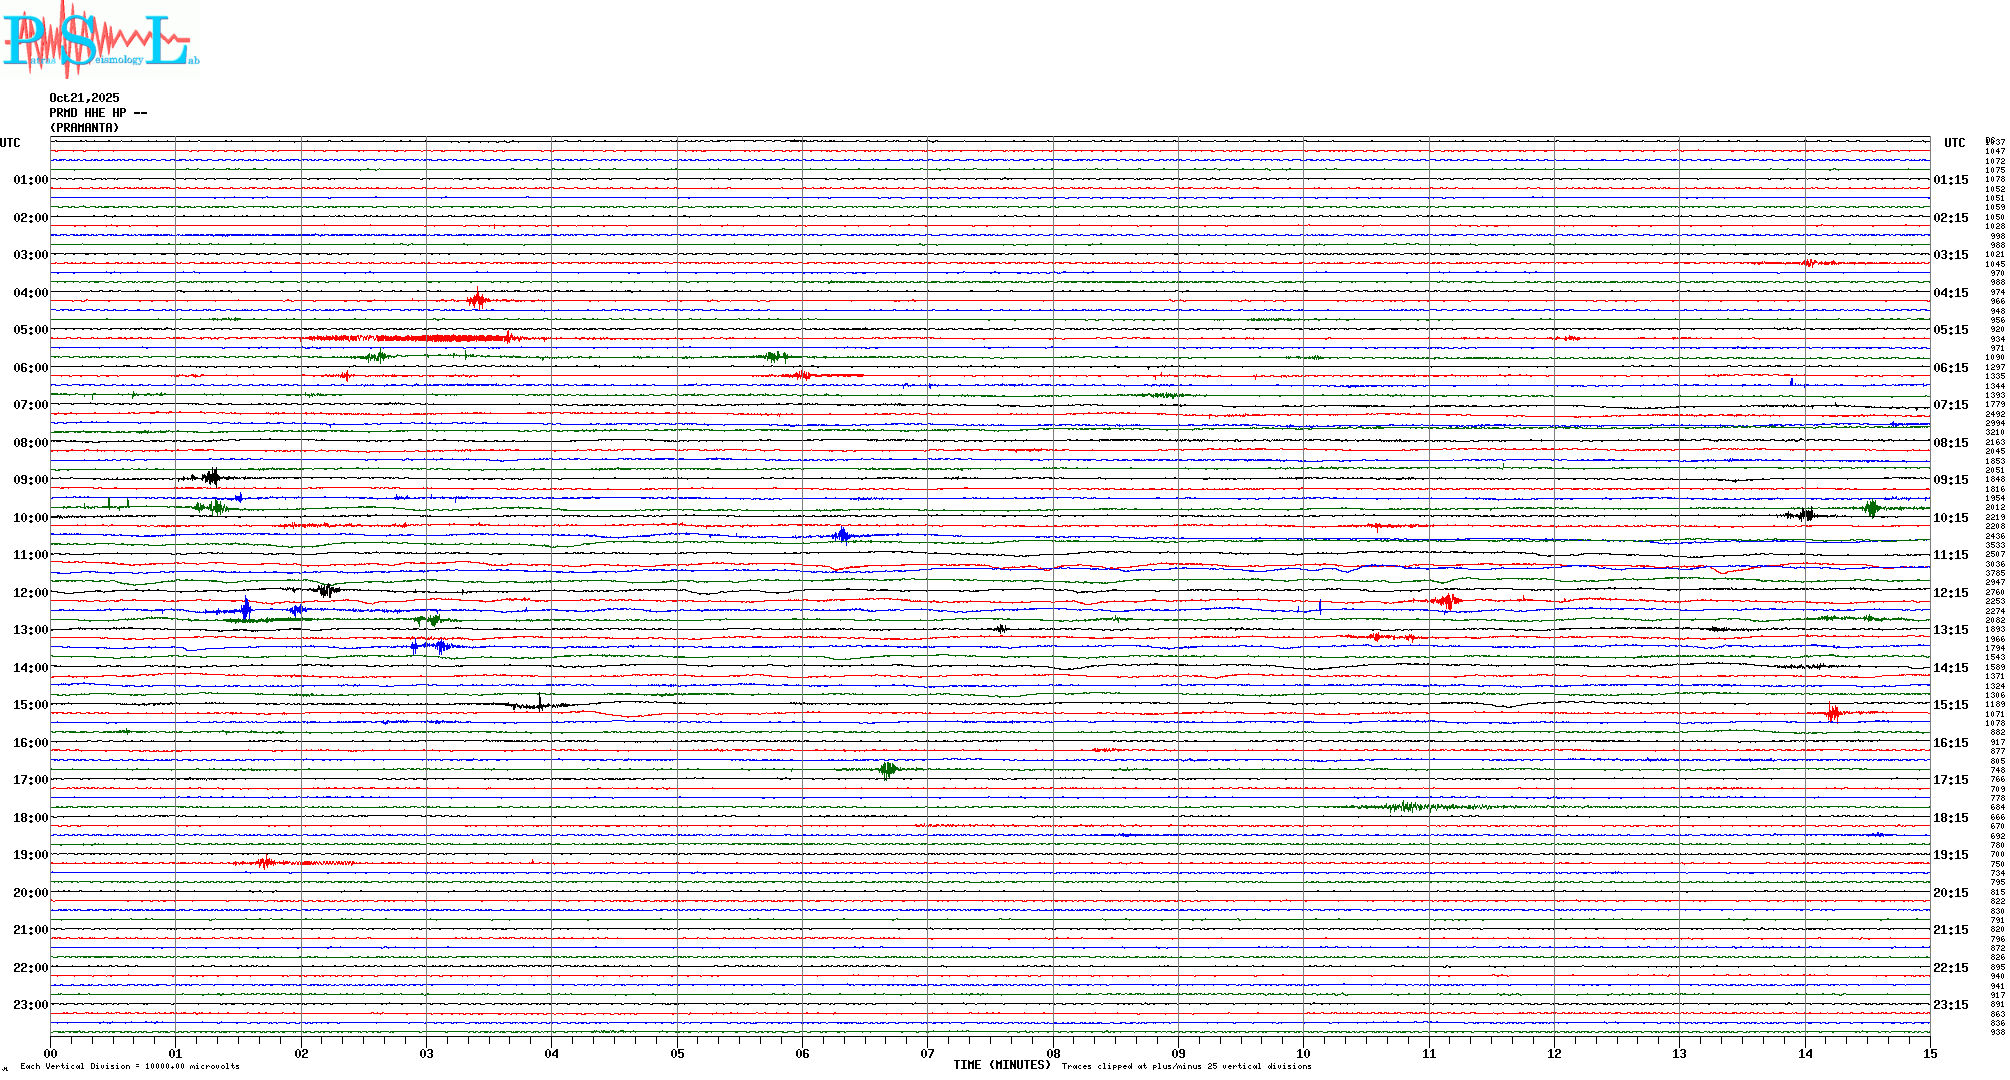
Task: Click the right UTC axis header
Action: (x=1954, y=143)
